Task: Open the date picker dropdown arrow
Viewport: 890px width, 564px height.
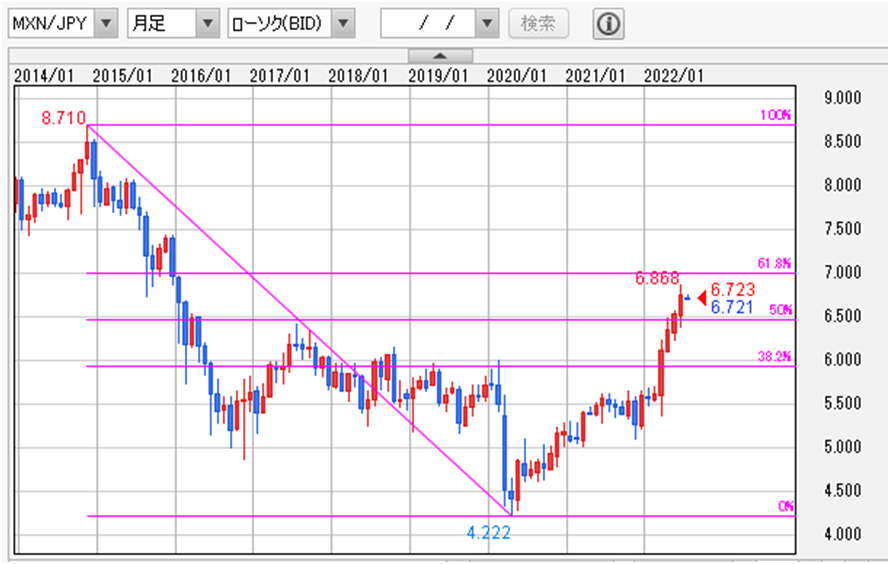Action: click(x=487, y=23)
